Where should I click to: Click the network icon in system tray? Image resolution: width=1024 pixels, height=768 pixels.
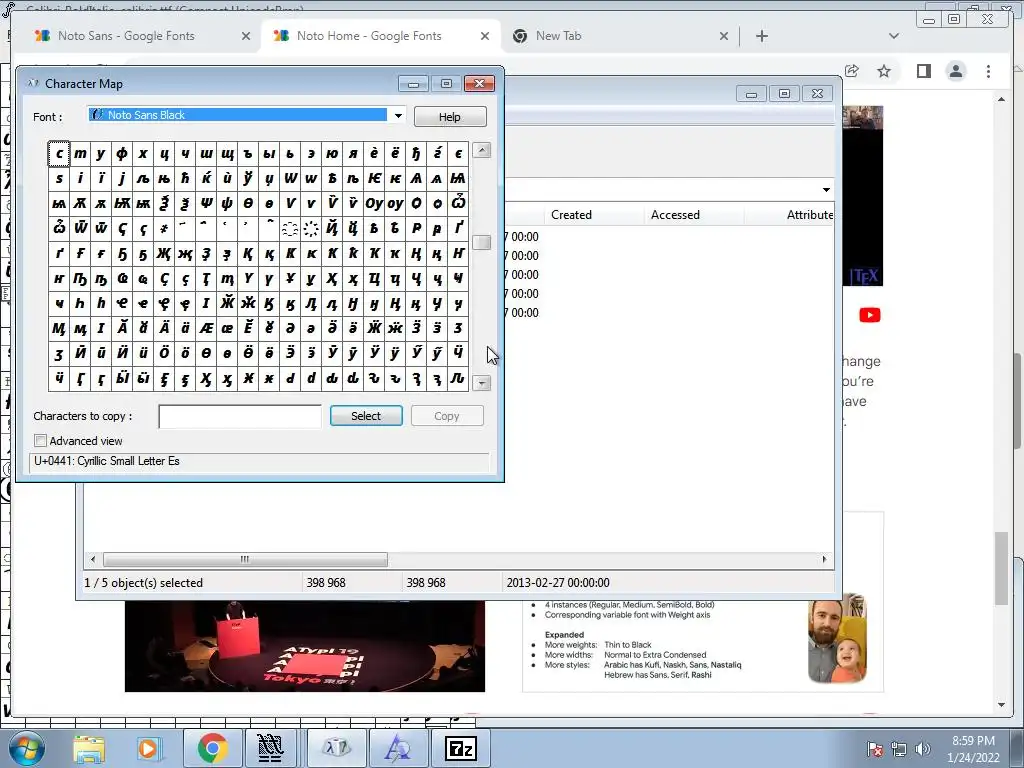click(899, 749)
